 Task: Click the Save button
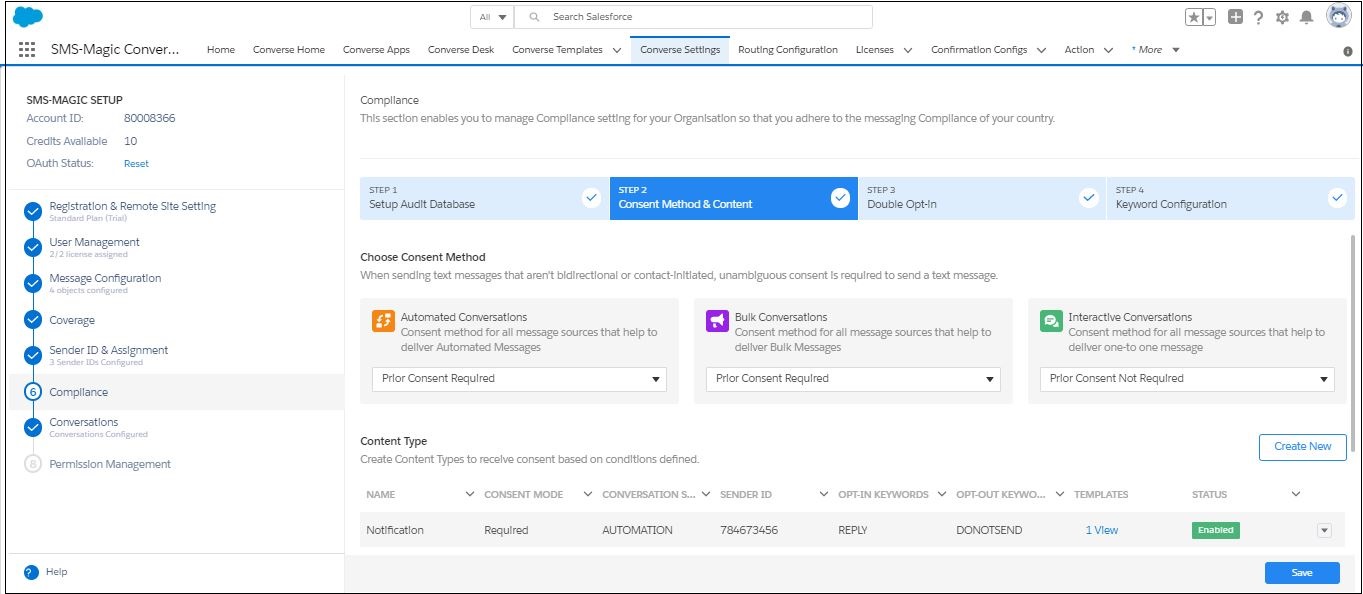click(1302, 573)
